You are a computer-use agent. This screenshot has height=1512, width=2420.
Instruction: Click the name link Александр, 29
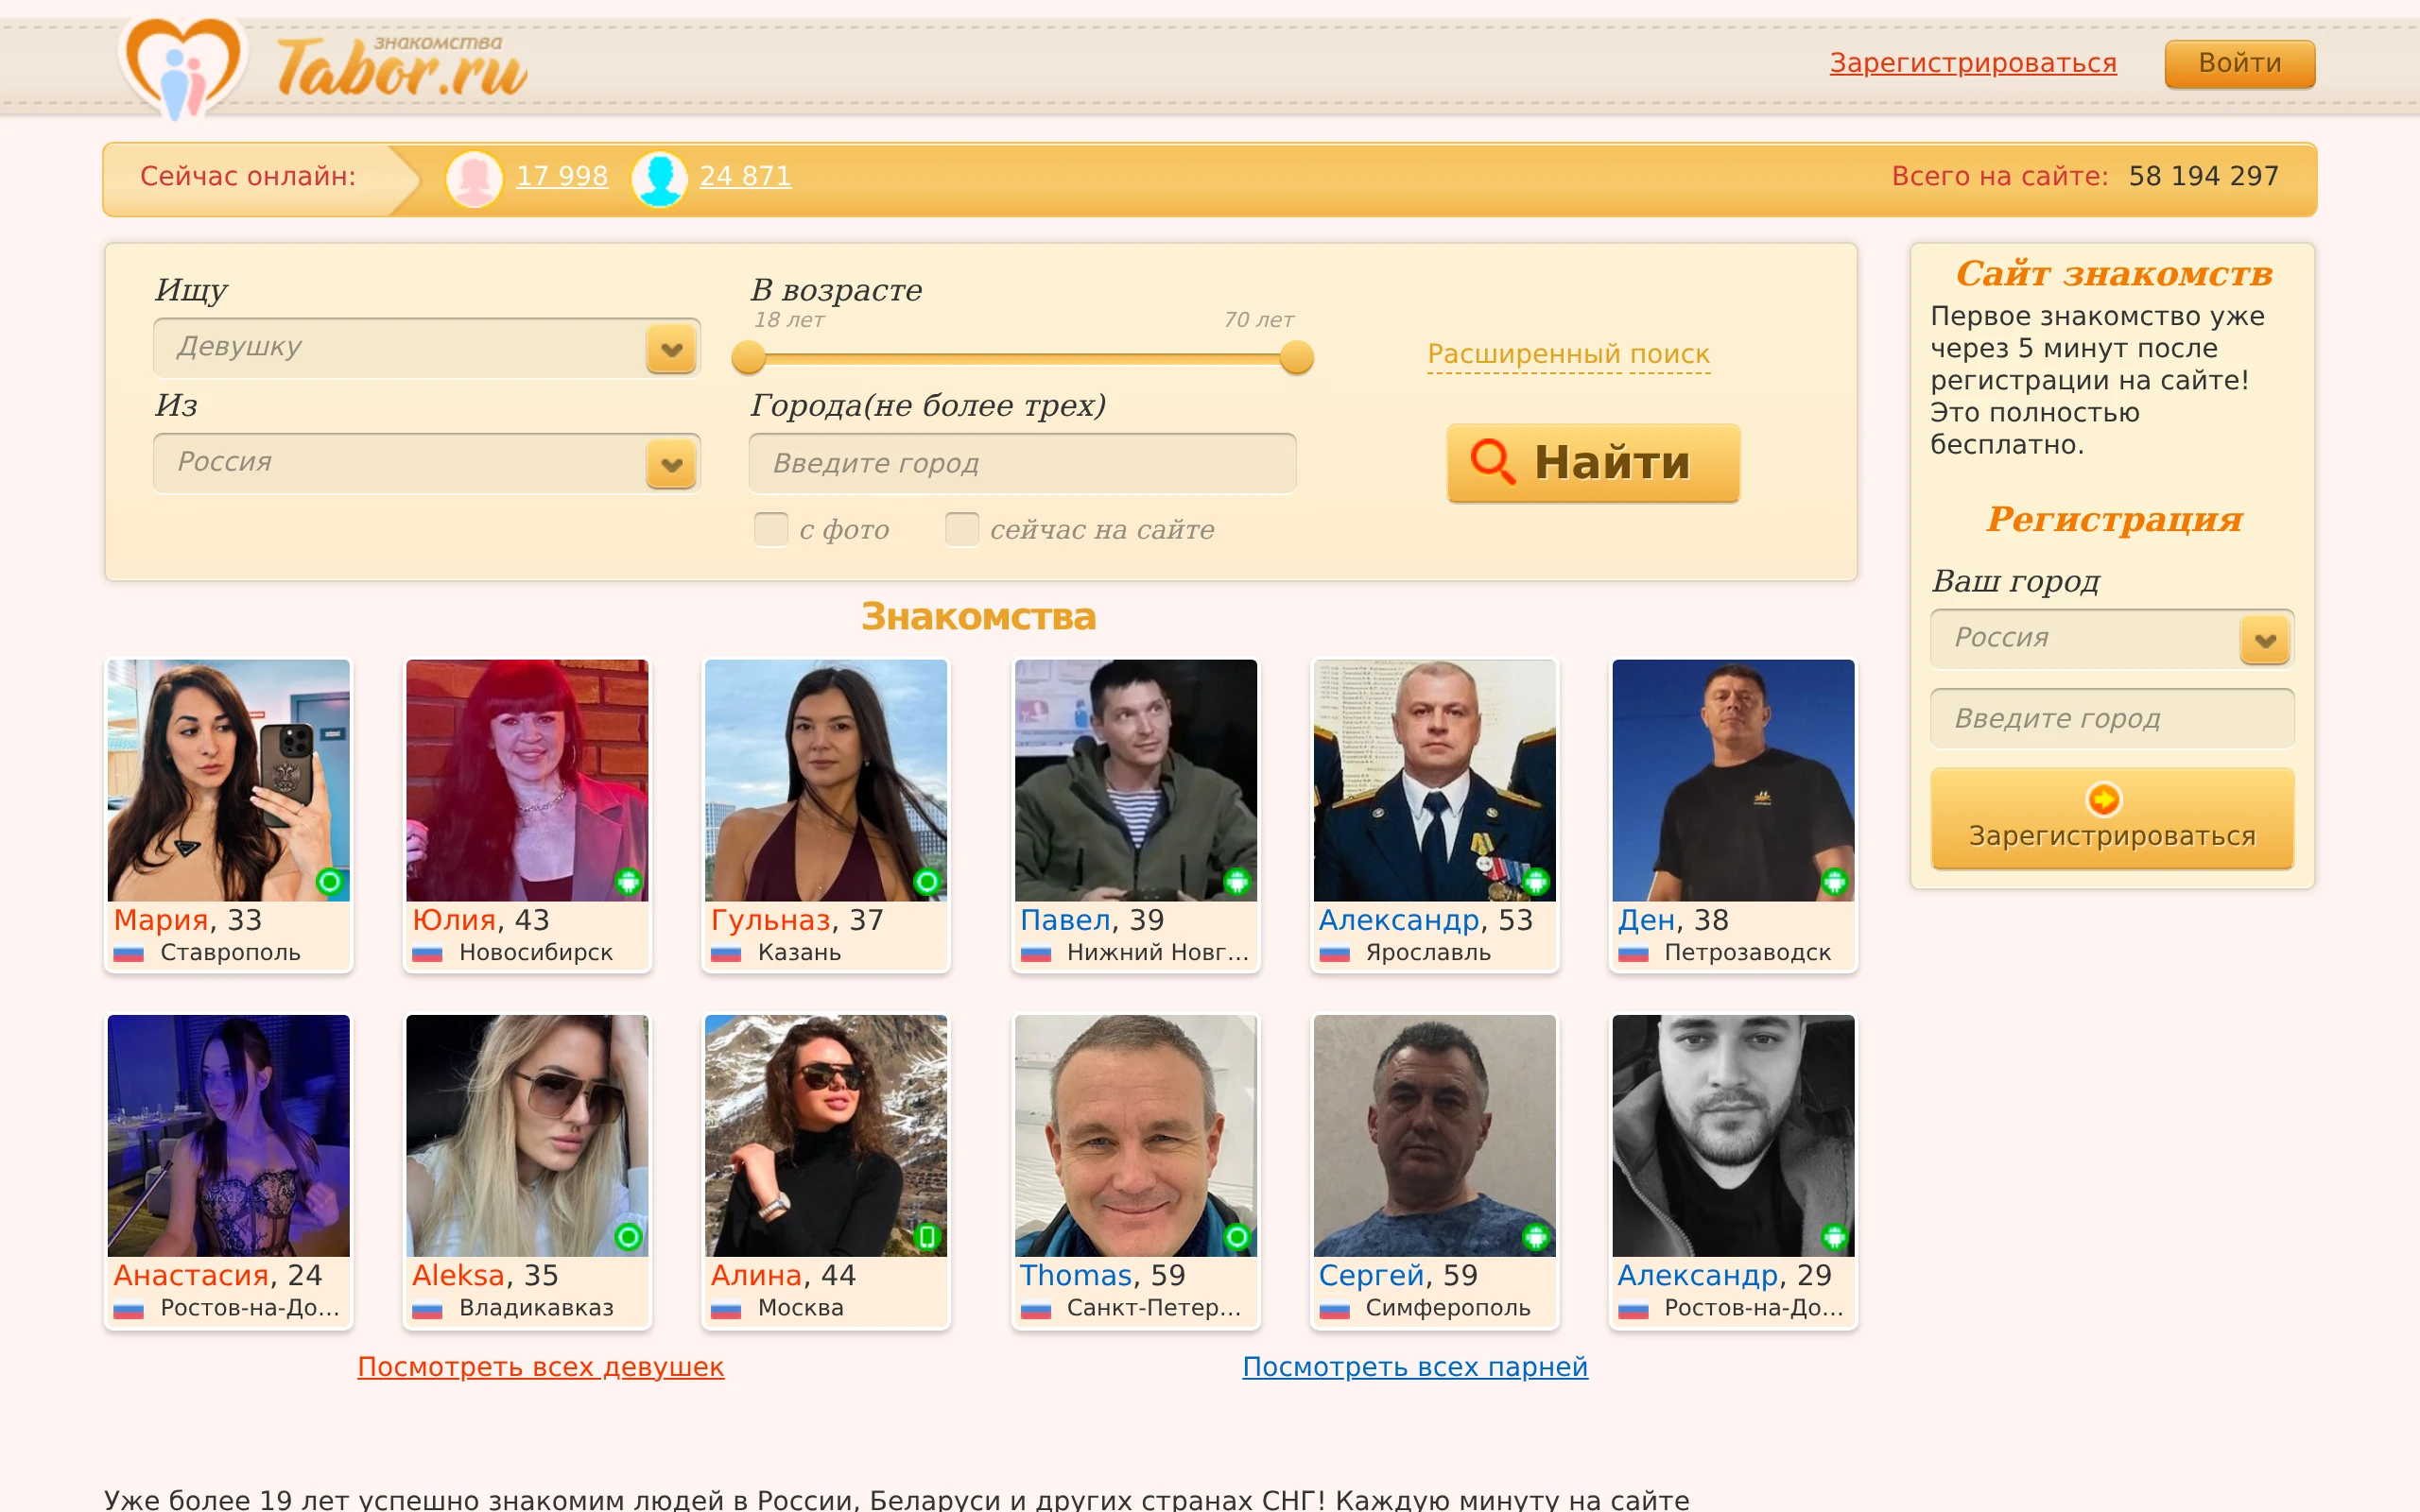click(x=1697, y=1276)
